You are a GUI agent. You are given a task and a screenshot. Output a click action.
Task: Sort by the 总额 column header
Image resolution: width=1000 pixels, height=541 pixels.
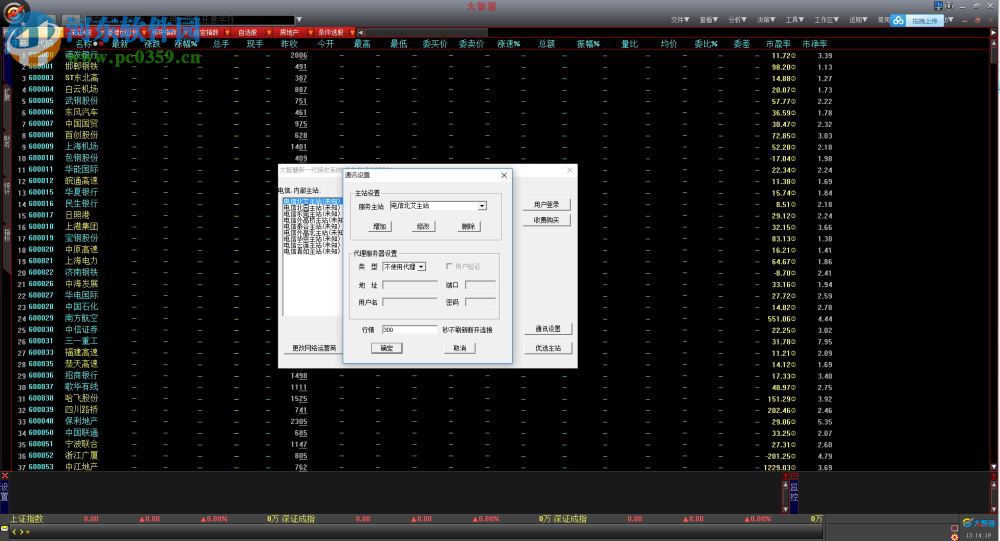[547, 44]
